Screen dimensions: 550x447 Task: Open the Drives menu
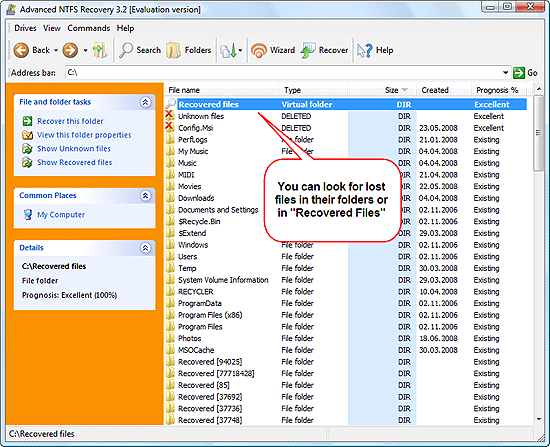[x=25, y=28]
